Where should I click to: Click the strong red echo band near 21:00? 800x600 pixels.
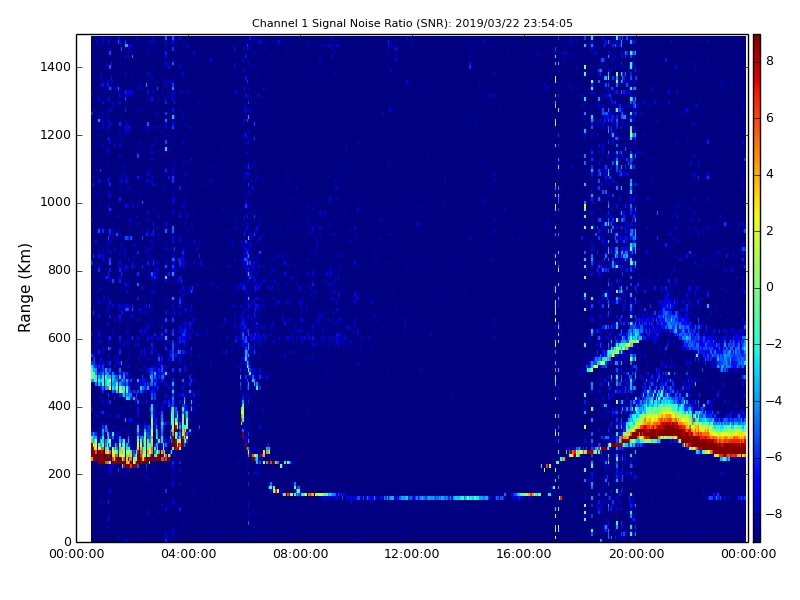click(x=667, y=428)
